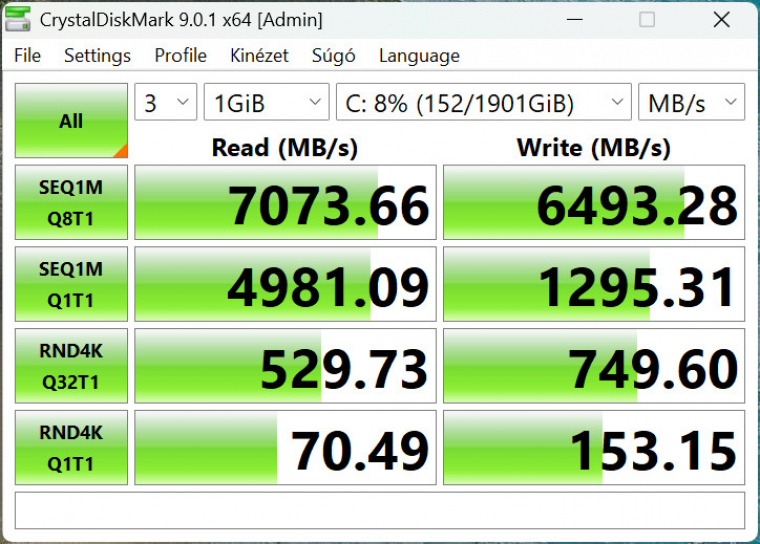Viewport: 760px width, 544px height.
Task: Expand the C: drive selection dropdown
Action: (484, 102)
